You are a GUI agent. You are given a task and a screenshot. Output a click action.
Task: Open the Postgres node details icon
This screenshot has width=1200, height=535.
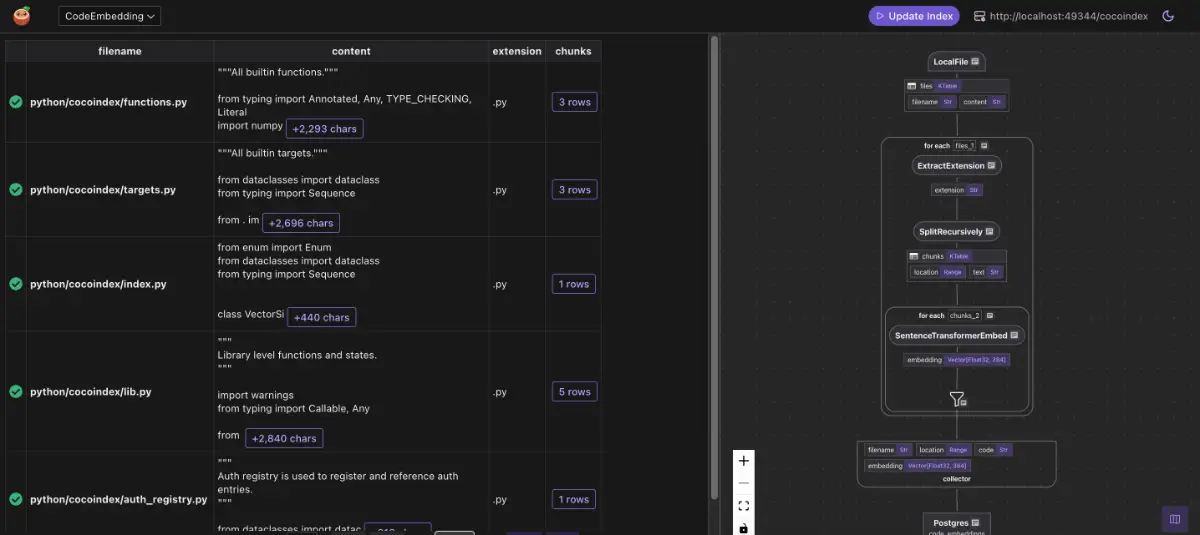[x=976, y=522]
